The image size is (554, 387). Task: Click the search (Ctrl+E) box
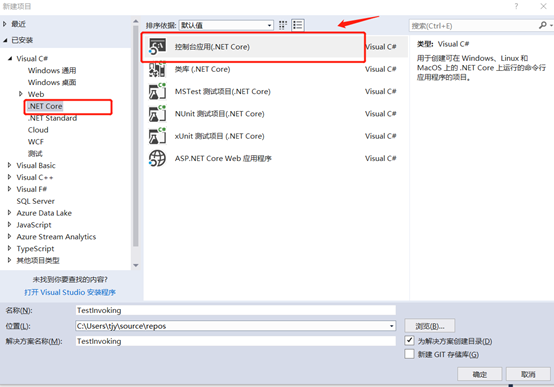pos(473,25)
